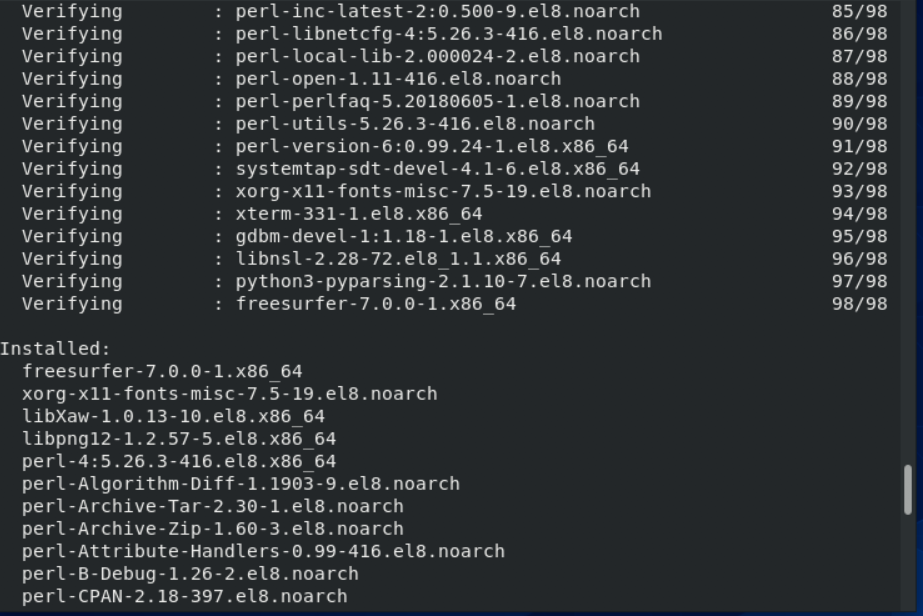Click the terminal scrollbar thumb
The height and width of the screenshot is (616, 923).
(x=908, y=490)
